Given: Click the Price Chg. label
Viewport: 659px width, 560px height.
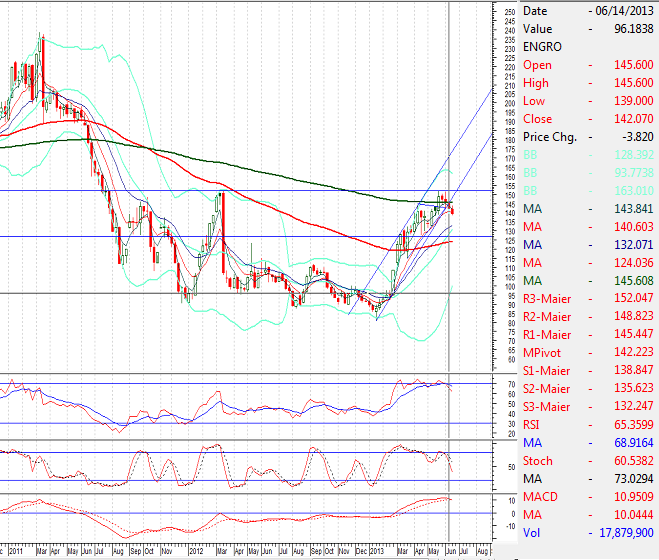Looking at the screenshot, I should point(550,137).
